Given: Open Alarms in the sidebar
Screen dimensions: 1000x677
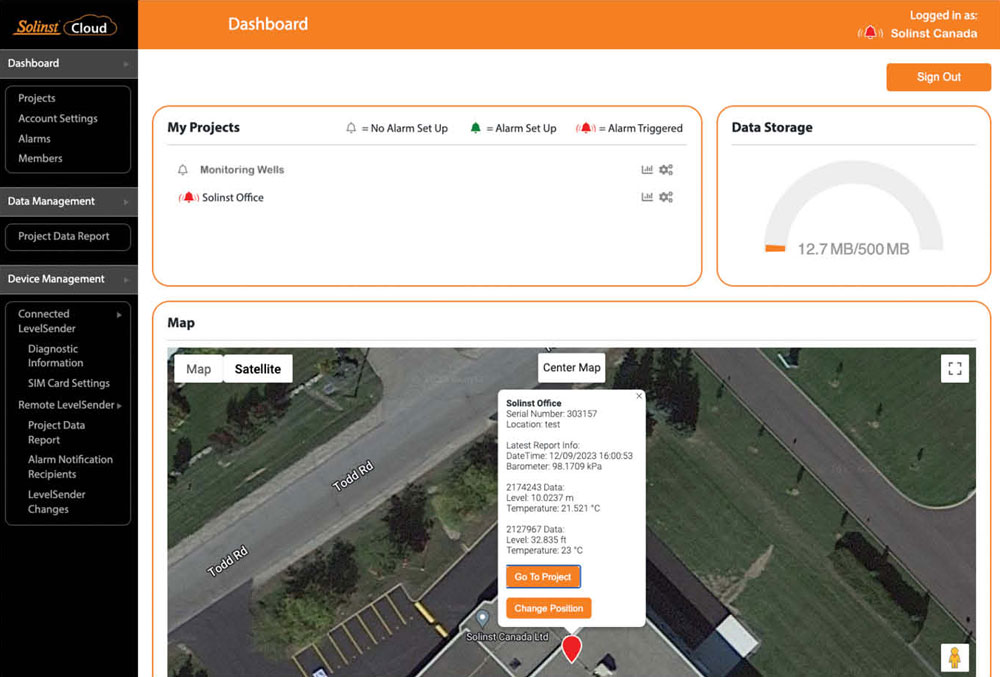Looking at the screenshot, I should pyautogui.click(x=34, y=139).
